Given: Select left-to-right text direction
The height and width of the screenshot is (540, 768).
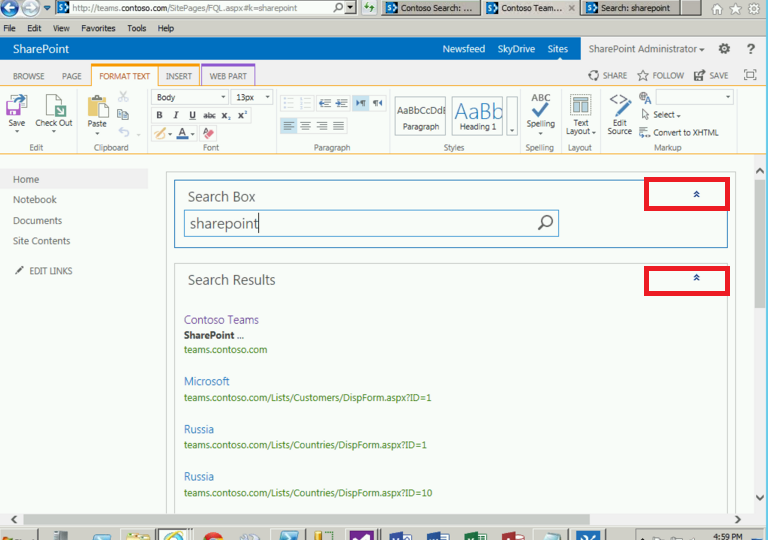Looking at the screenshot, I should pyautogui.click(x=360, y=103).
